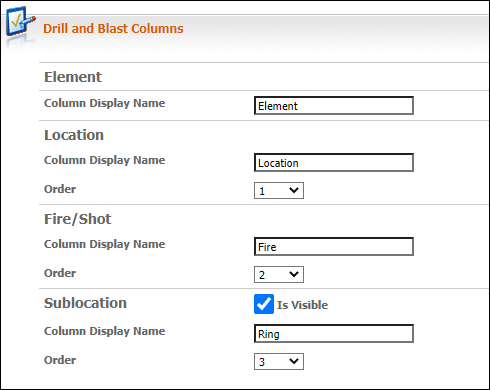The image size is (490, 390).
Task: Click the Order label under Fire/Shot
Action: (x=60, y=273)
